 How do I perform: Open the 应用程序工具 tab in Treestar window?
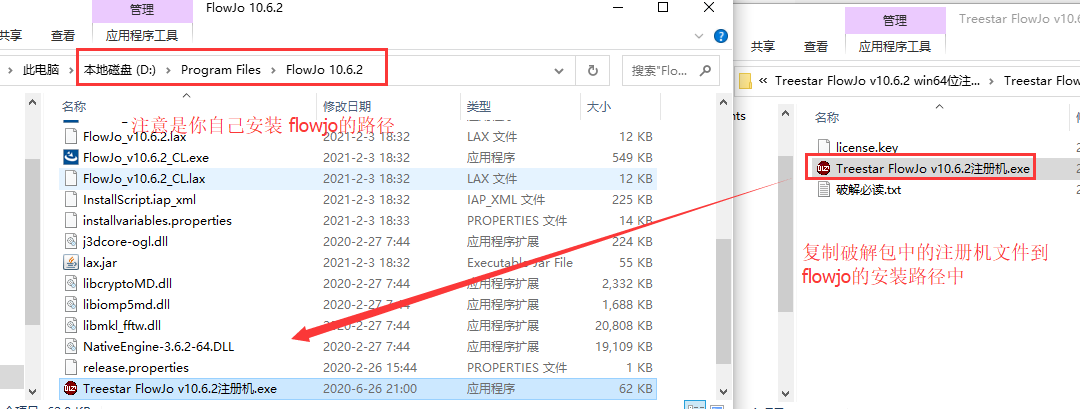(895, 46)
